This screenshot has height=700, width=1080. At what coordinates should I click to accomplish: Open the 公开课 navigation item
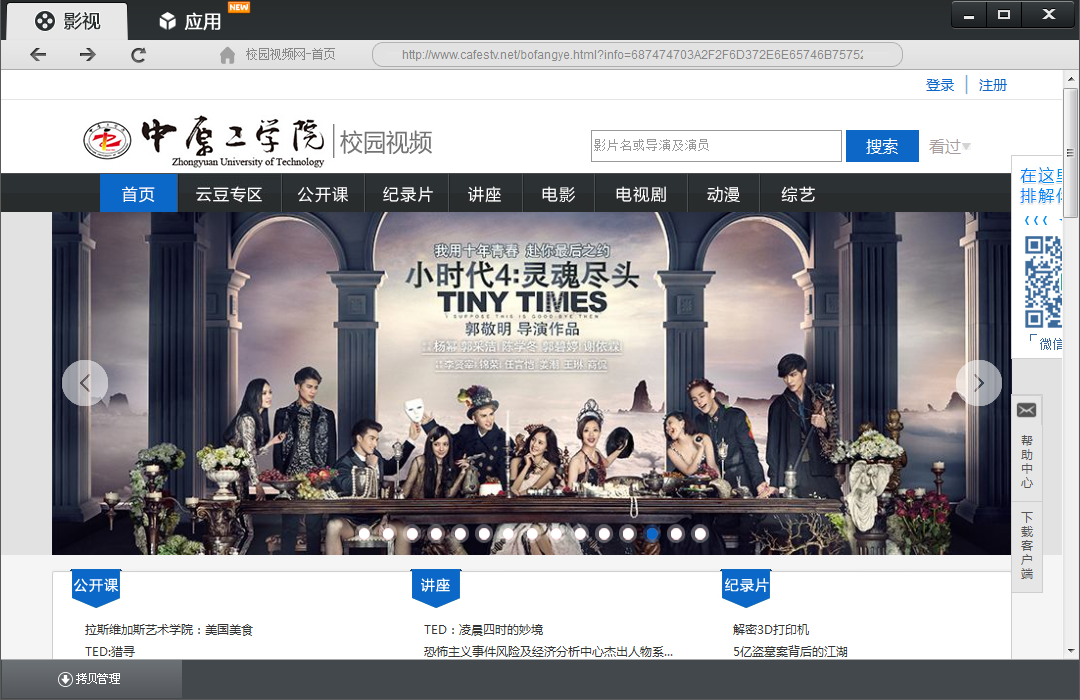tap(322, 194)
